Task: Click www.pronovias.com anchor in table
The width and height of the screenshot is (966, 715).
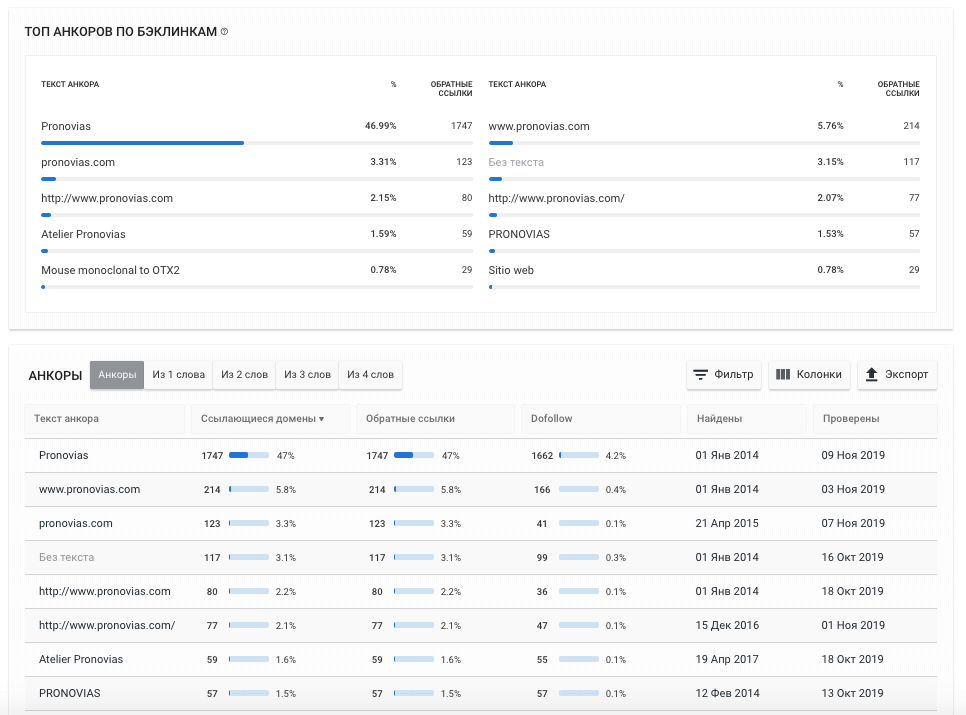Action: tap(89, 489)
